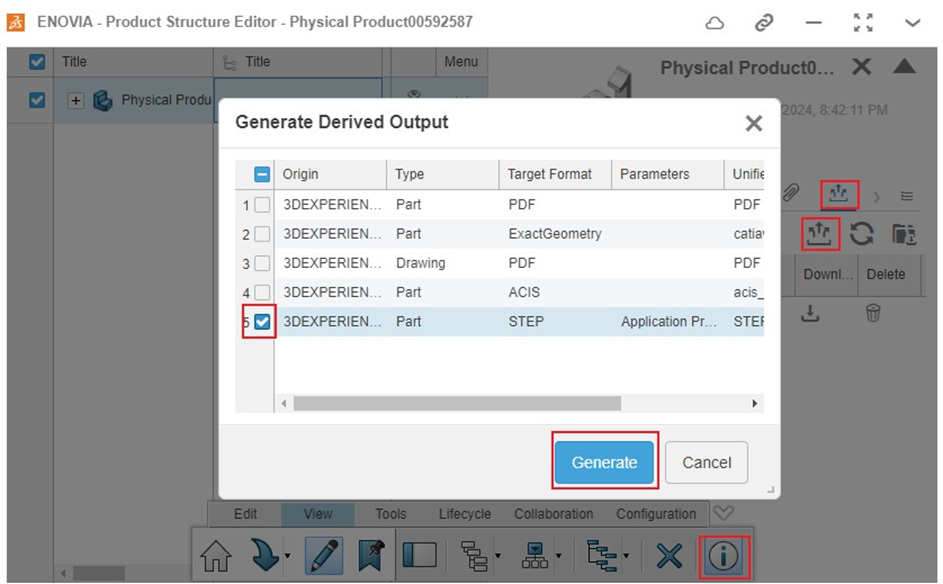Open the widget menu chevron in title bar
Viewport: 943px width, 584px height.
coord(912,23)
